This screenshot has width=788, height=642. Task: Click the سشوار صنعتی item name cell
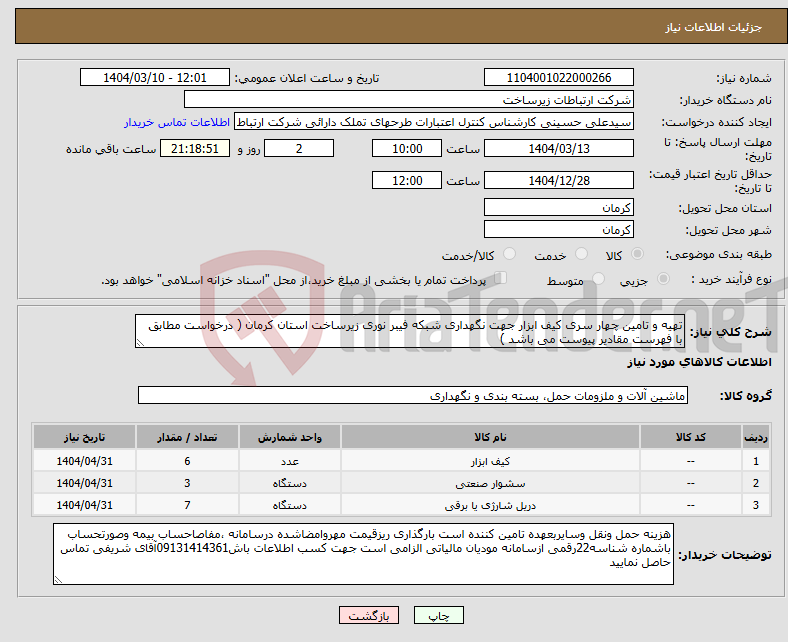coord(490,483)
